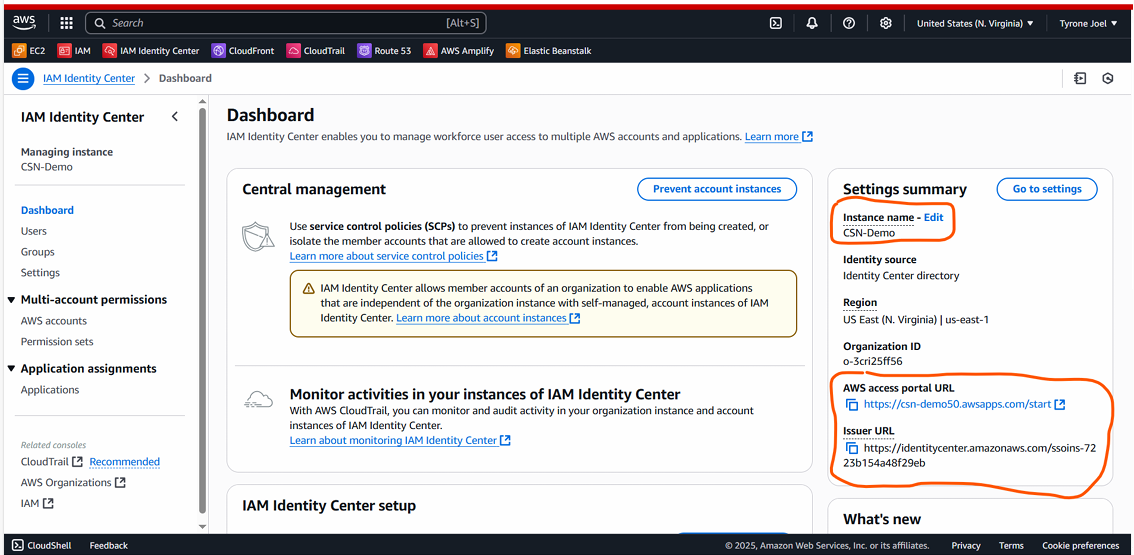Open the CloudTrail favorites shortcut
The height and width of the screenshot is (555, 1134).
pos(316,51)
